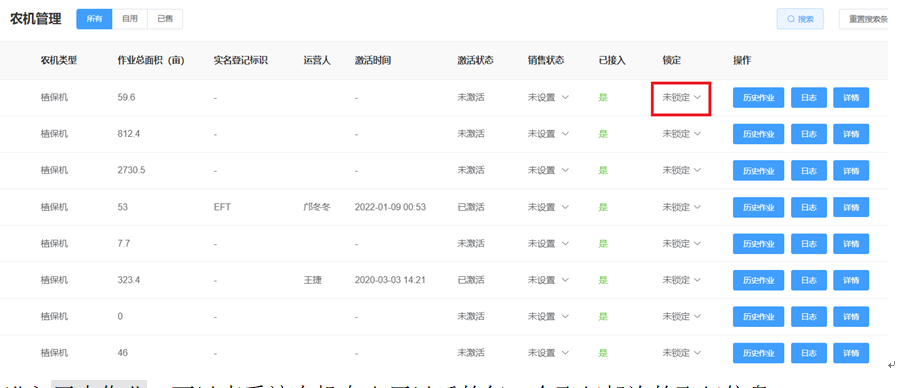Switch to the 所有 filter tab
The image size is (917, 388).
pos(94,19)
